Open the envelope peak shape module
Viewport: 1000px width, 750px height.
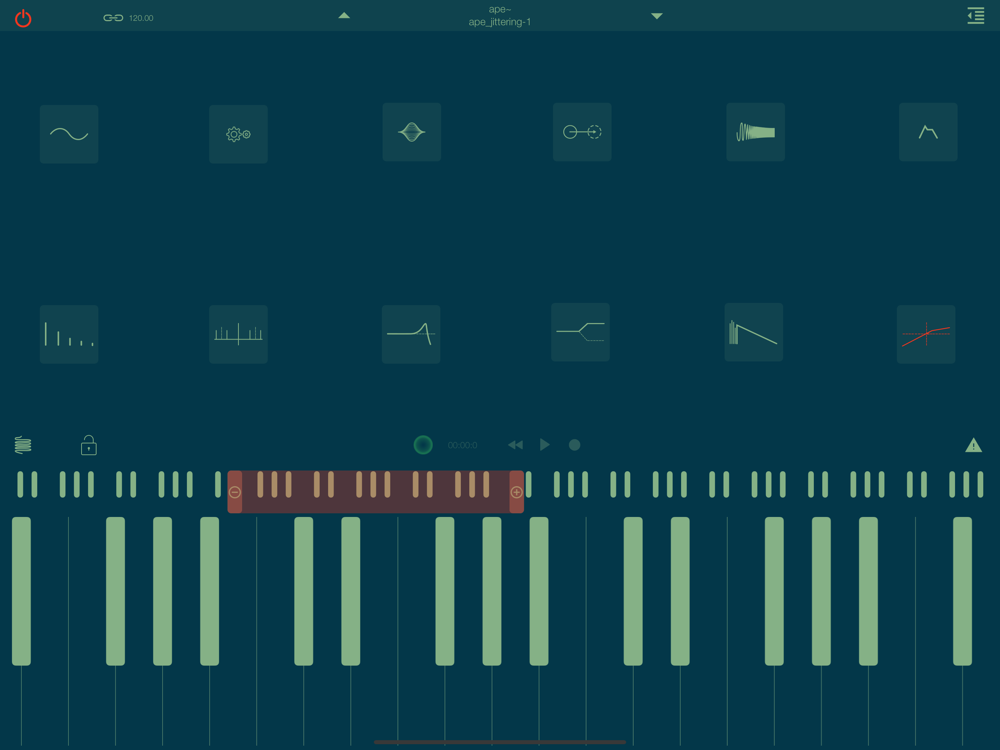tap(928, 132)
